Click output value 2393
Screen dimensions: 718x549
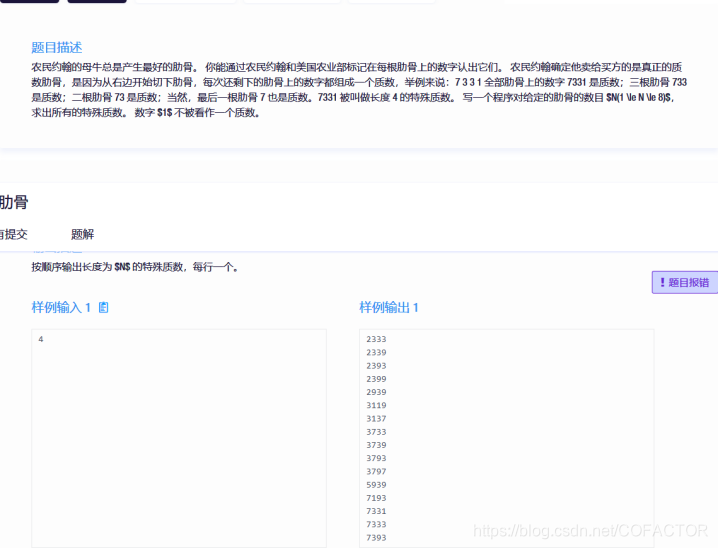376,366
